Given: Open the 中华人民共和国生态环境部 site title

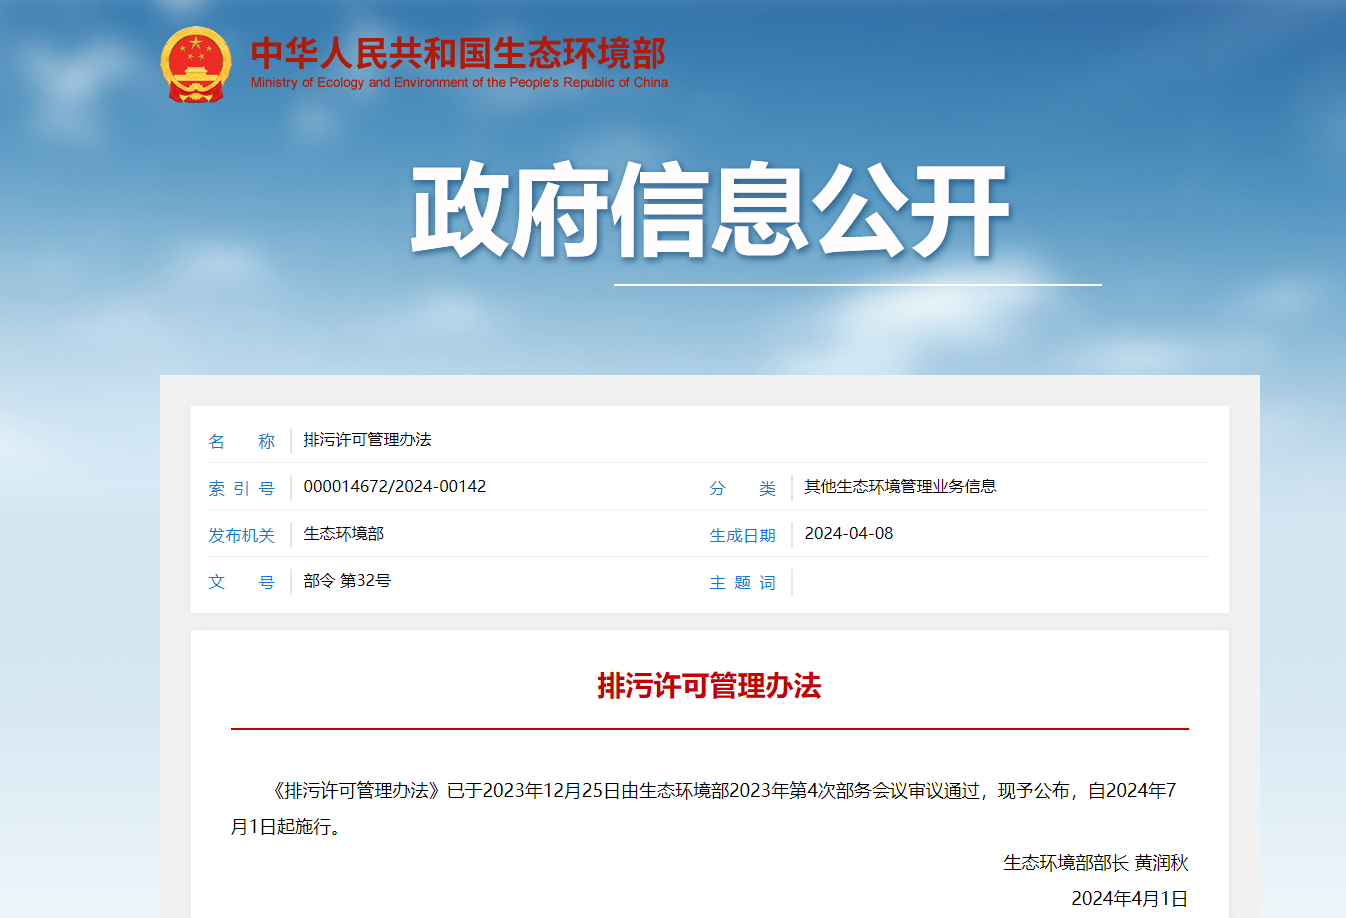Looking at the screenshot, I should pos(458,53).
